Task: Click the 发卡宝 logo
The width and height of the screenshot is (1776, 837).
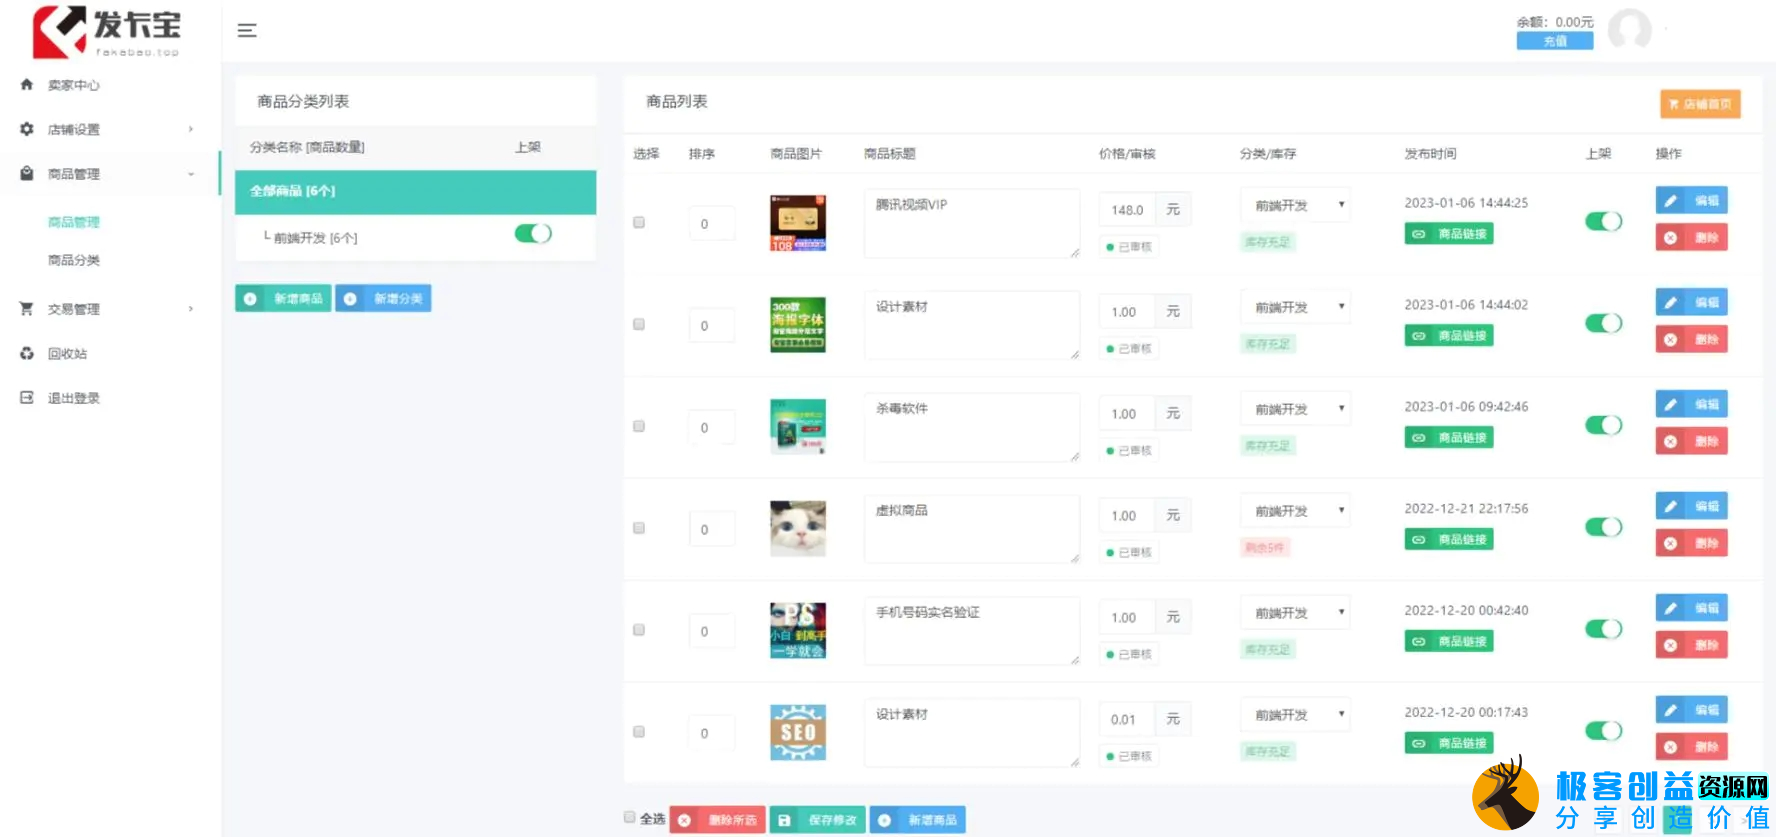Action: click(x=106, y=31)
